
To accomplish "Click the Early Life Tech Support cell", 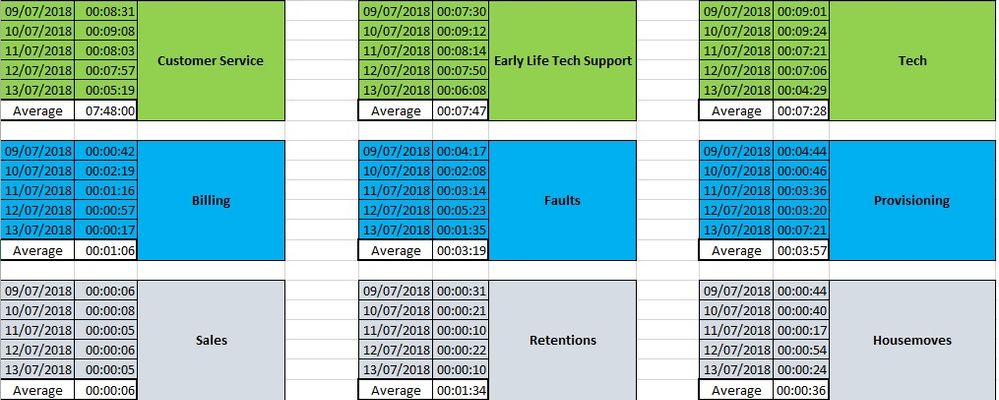I will (562, 61).
